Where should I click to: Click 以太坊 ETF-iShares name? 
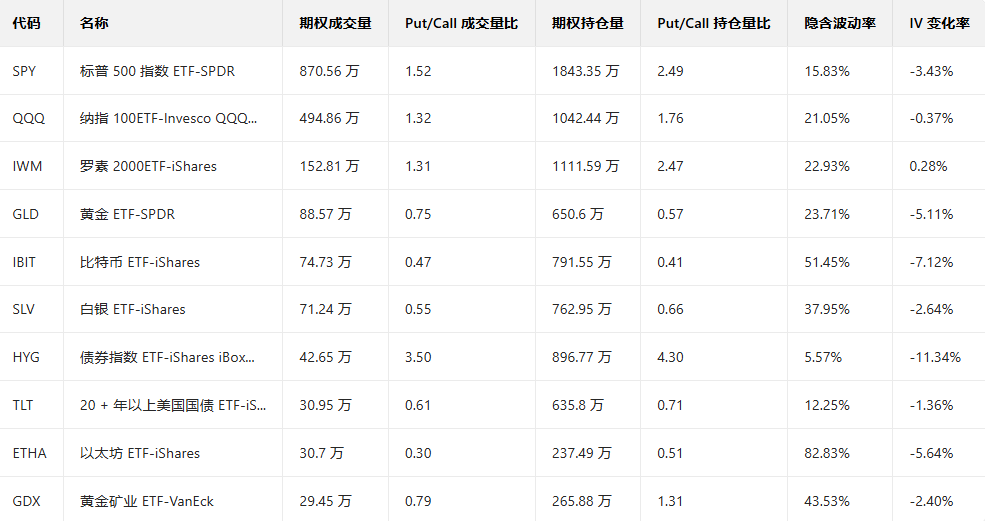(140, 453)
